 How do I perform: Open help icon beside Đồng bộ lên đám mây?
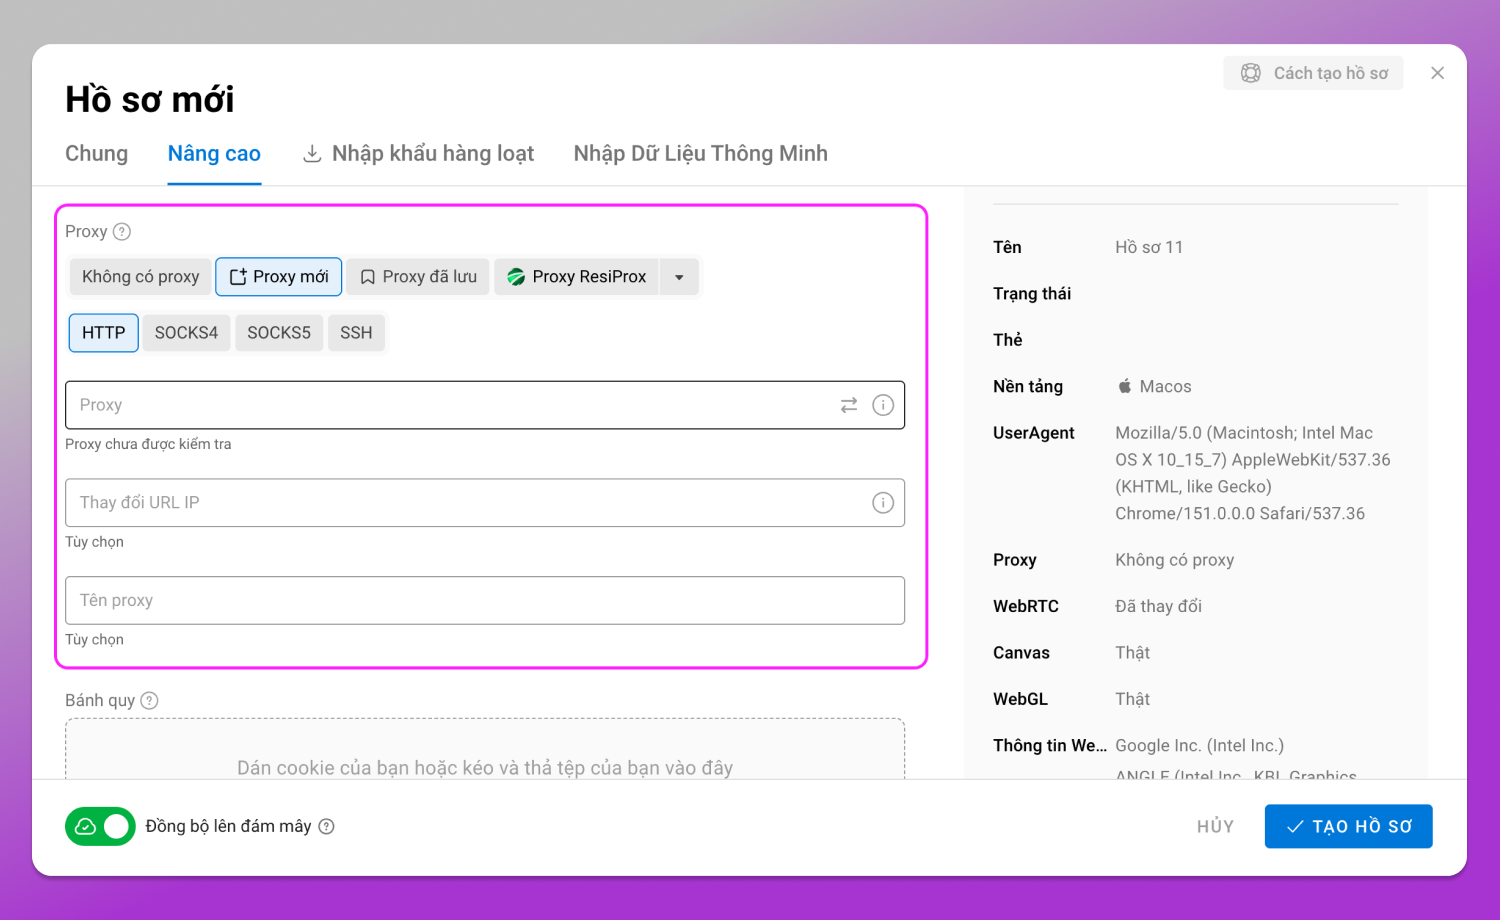pyautogui.click(x=326, y=826)
